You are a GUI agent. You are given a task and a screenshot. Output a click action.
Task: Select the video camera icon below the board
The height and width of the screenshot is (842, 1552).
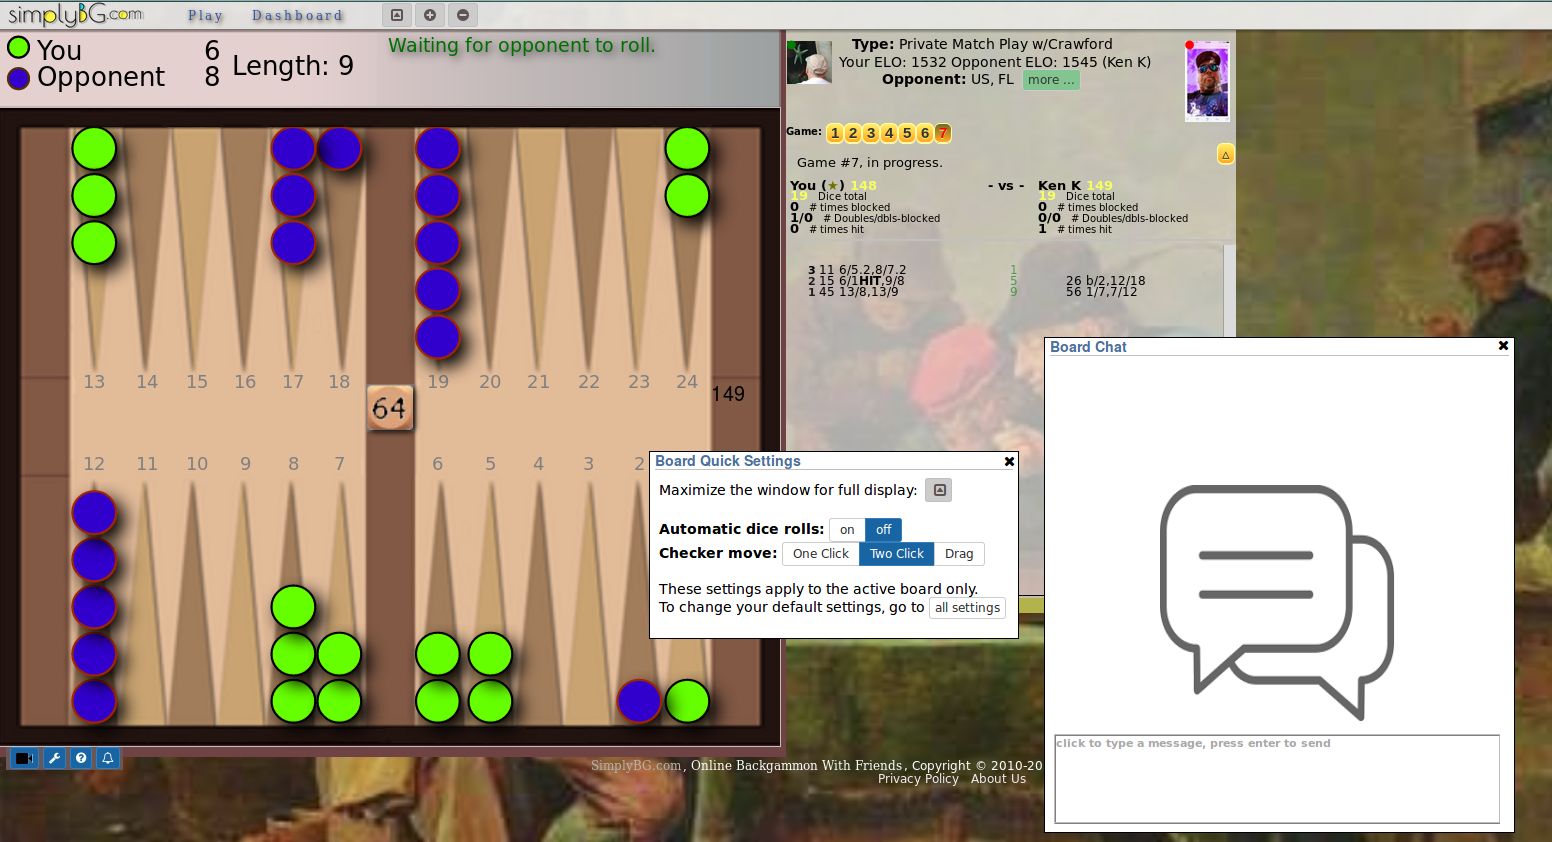(23, 758)
